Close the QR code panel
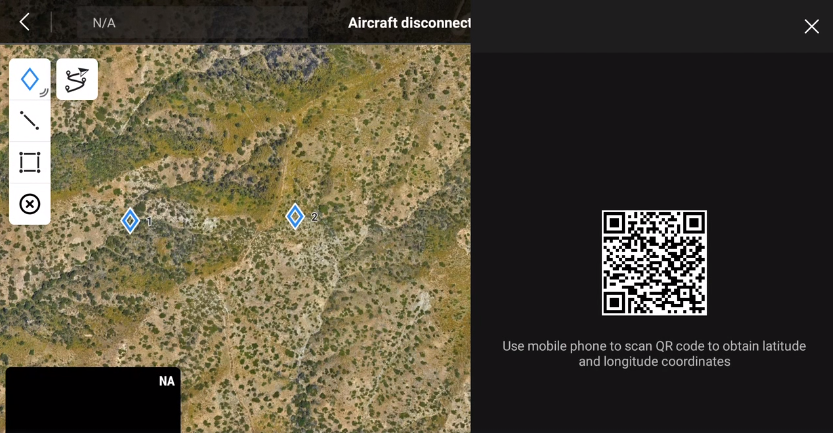Screen dimensions: 833x433 (811, 26)
